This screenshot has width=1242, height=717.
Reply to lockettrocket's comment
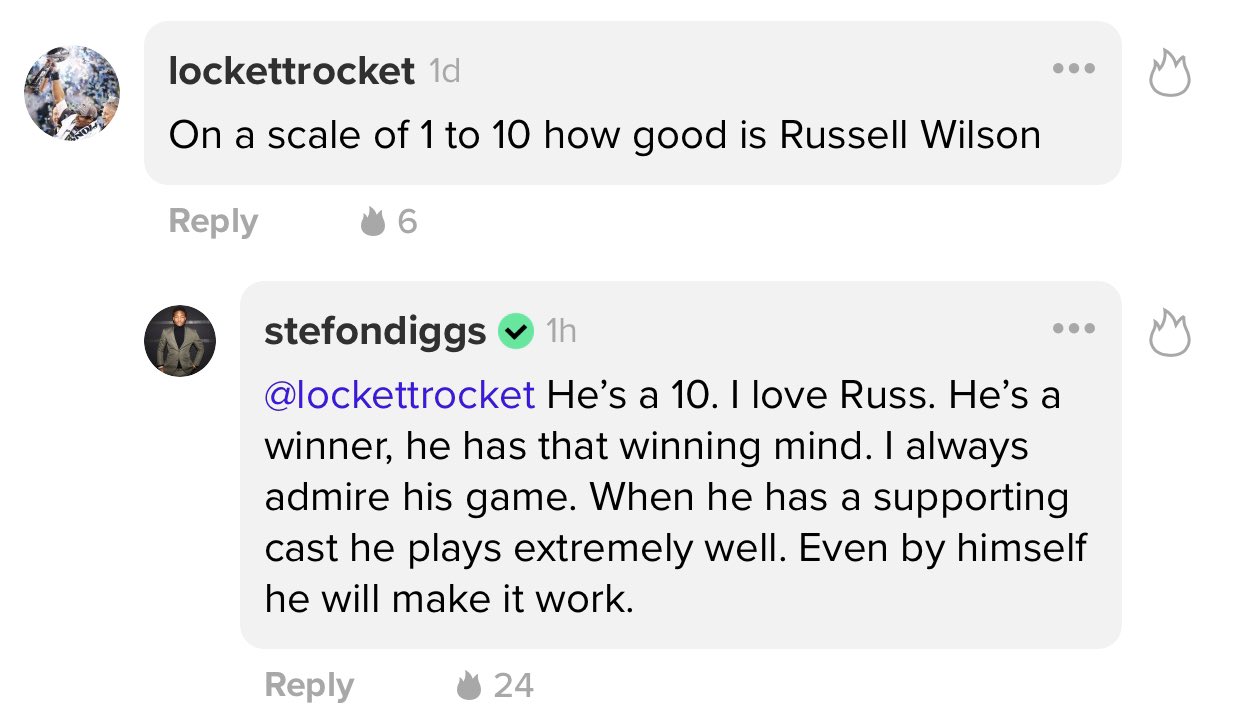(213, 221)
